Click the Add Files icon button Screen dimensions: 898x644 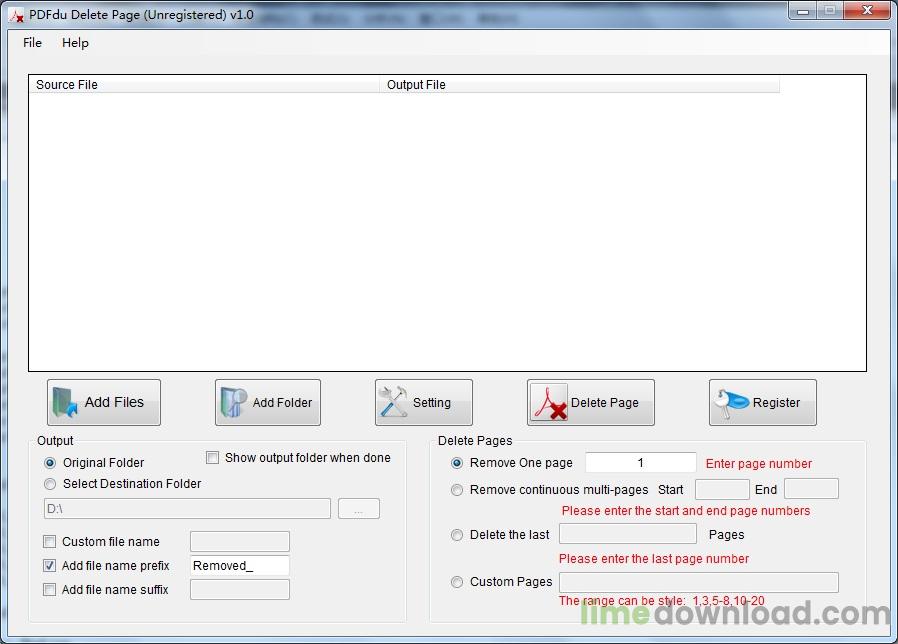tap(104, 402)
